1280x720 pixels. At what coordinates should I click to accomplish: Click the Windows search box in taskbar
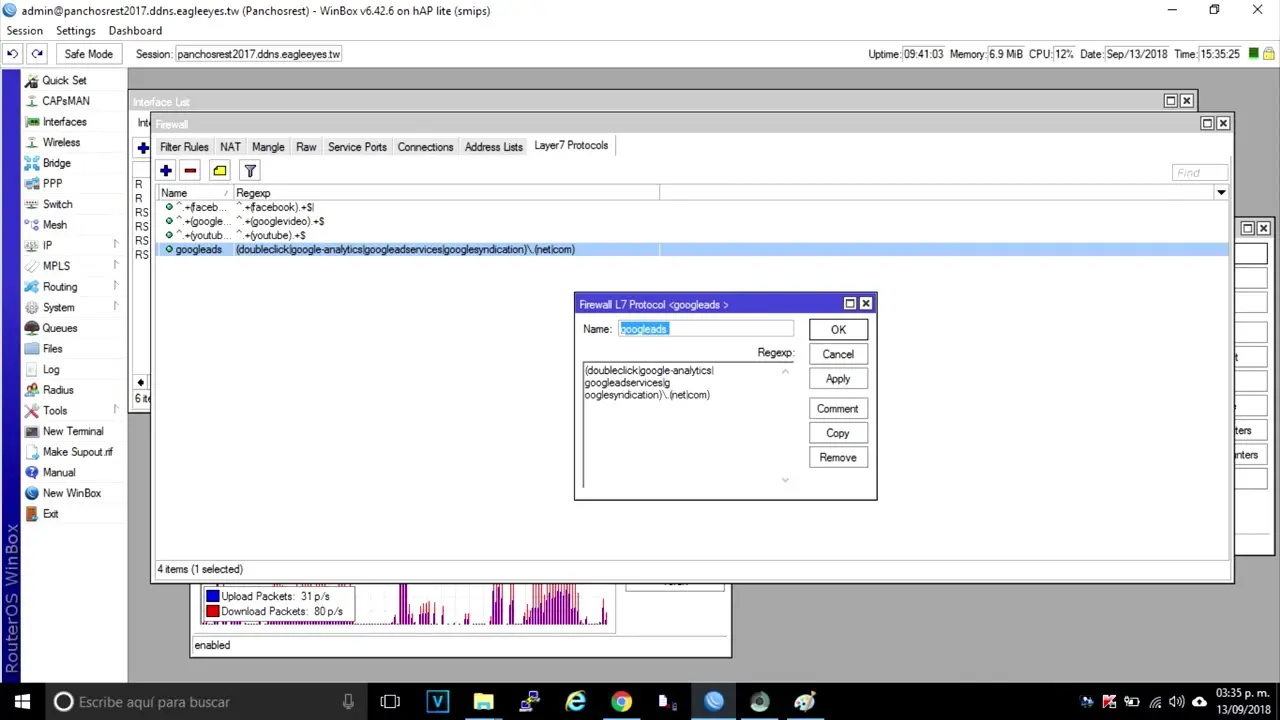(205, 702)
